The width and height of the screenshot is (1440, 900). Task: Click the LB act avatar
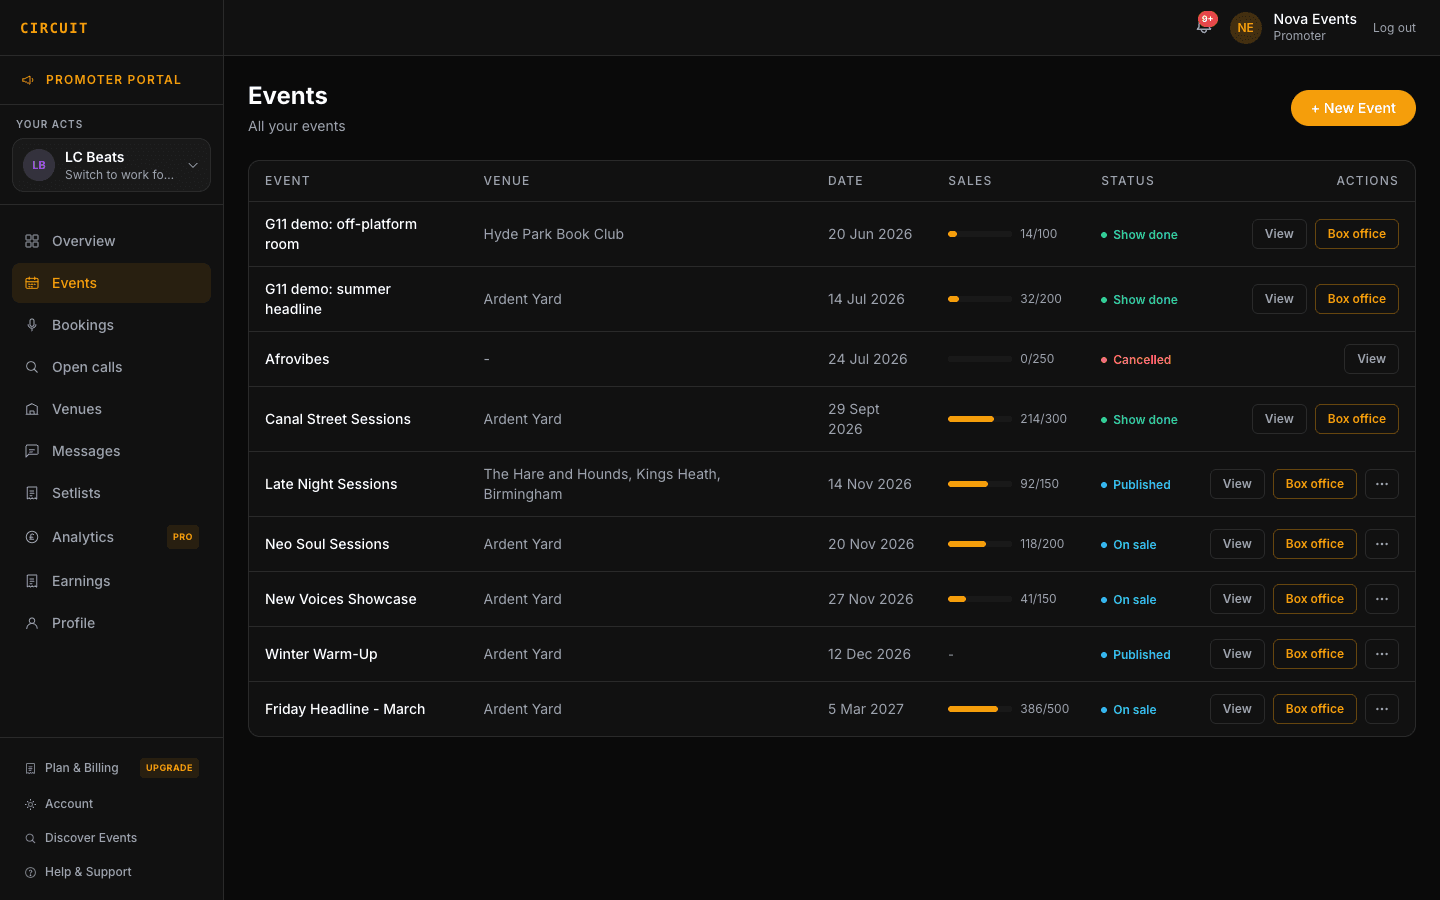coord(39,165)
